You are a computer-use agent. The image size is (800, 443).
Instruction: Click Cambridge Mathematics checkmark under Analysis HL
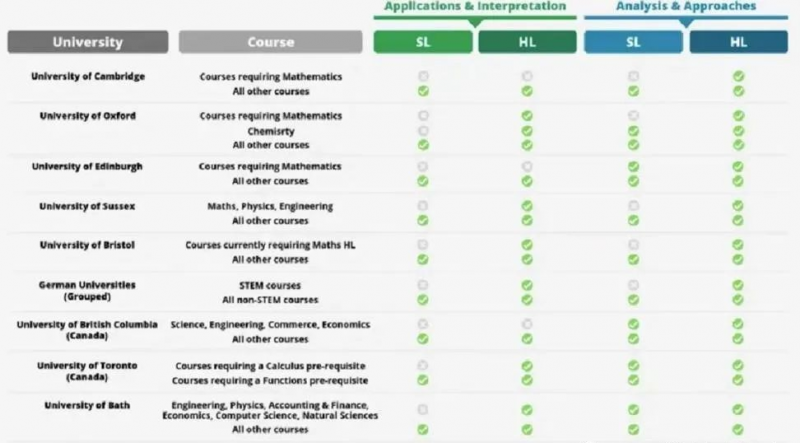click(738, 76)
